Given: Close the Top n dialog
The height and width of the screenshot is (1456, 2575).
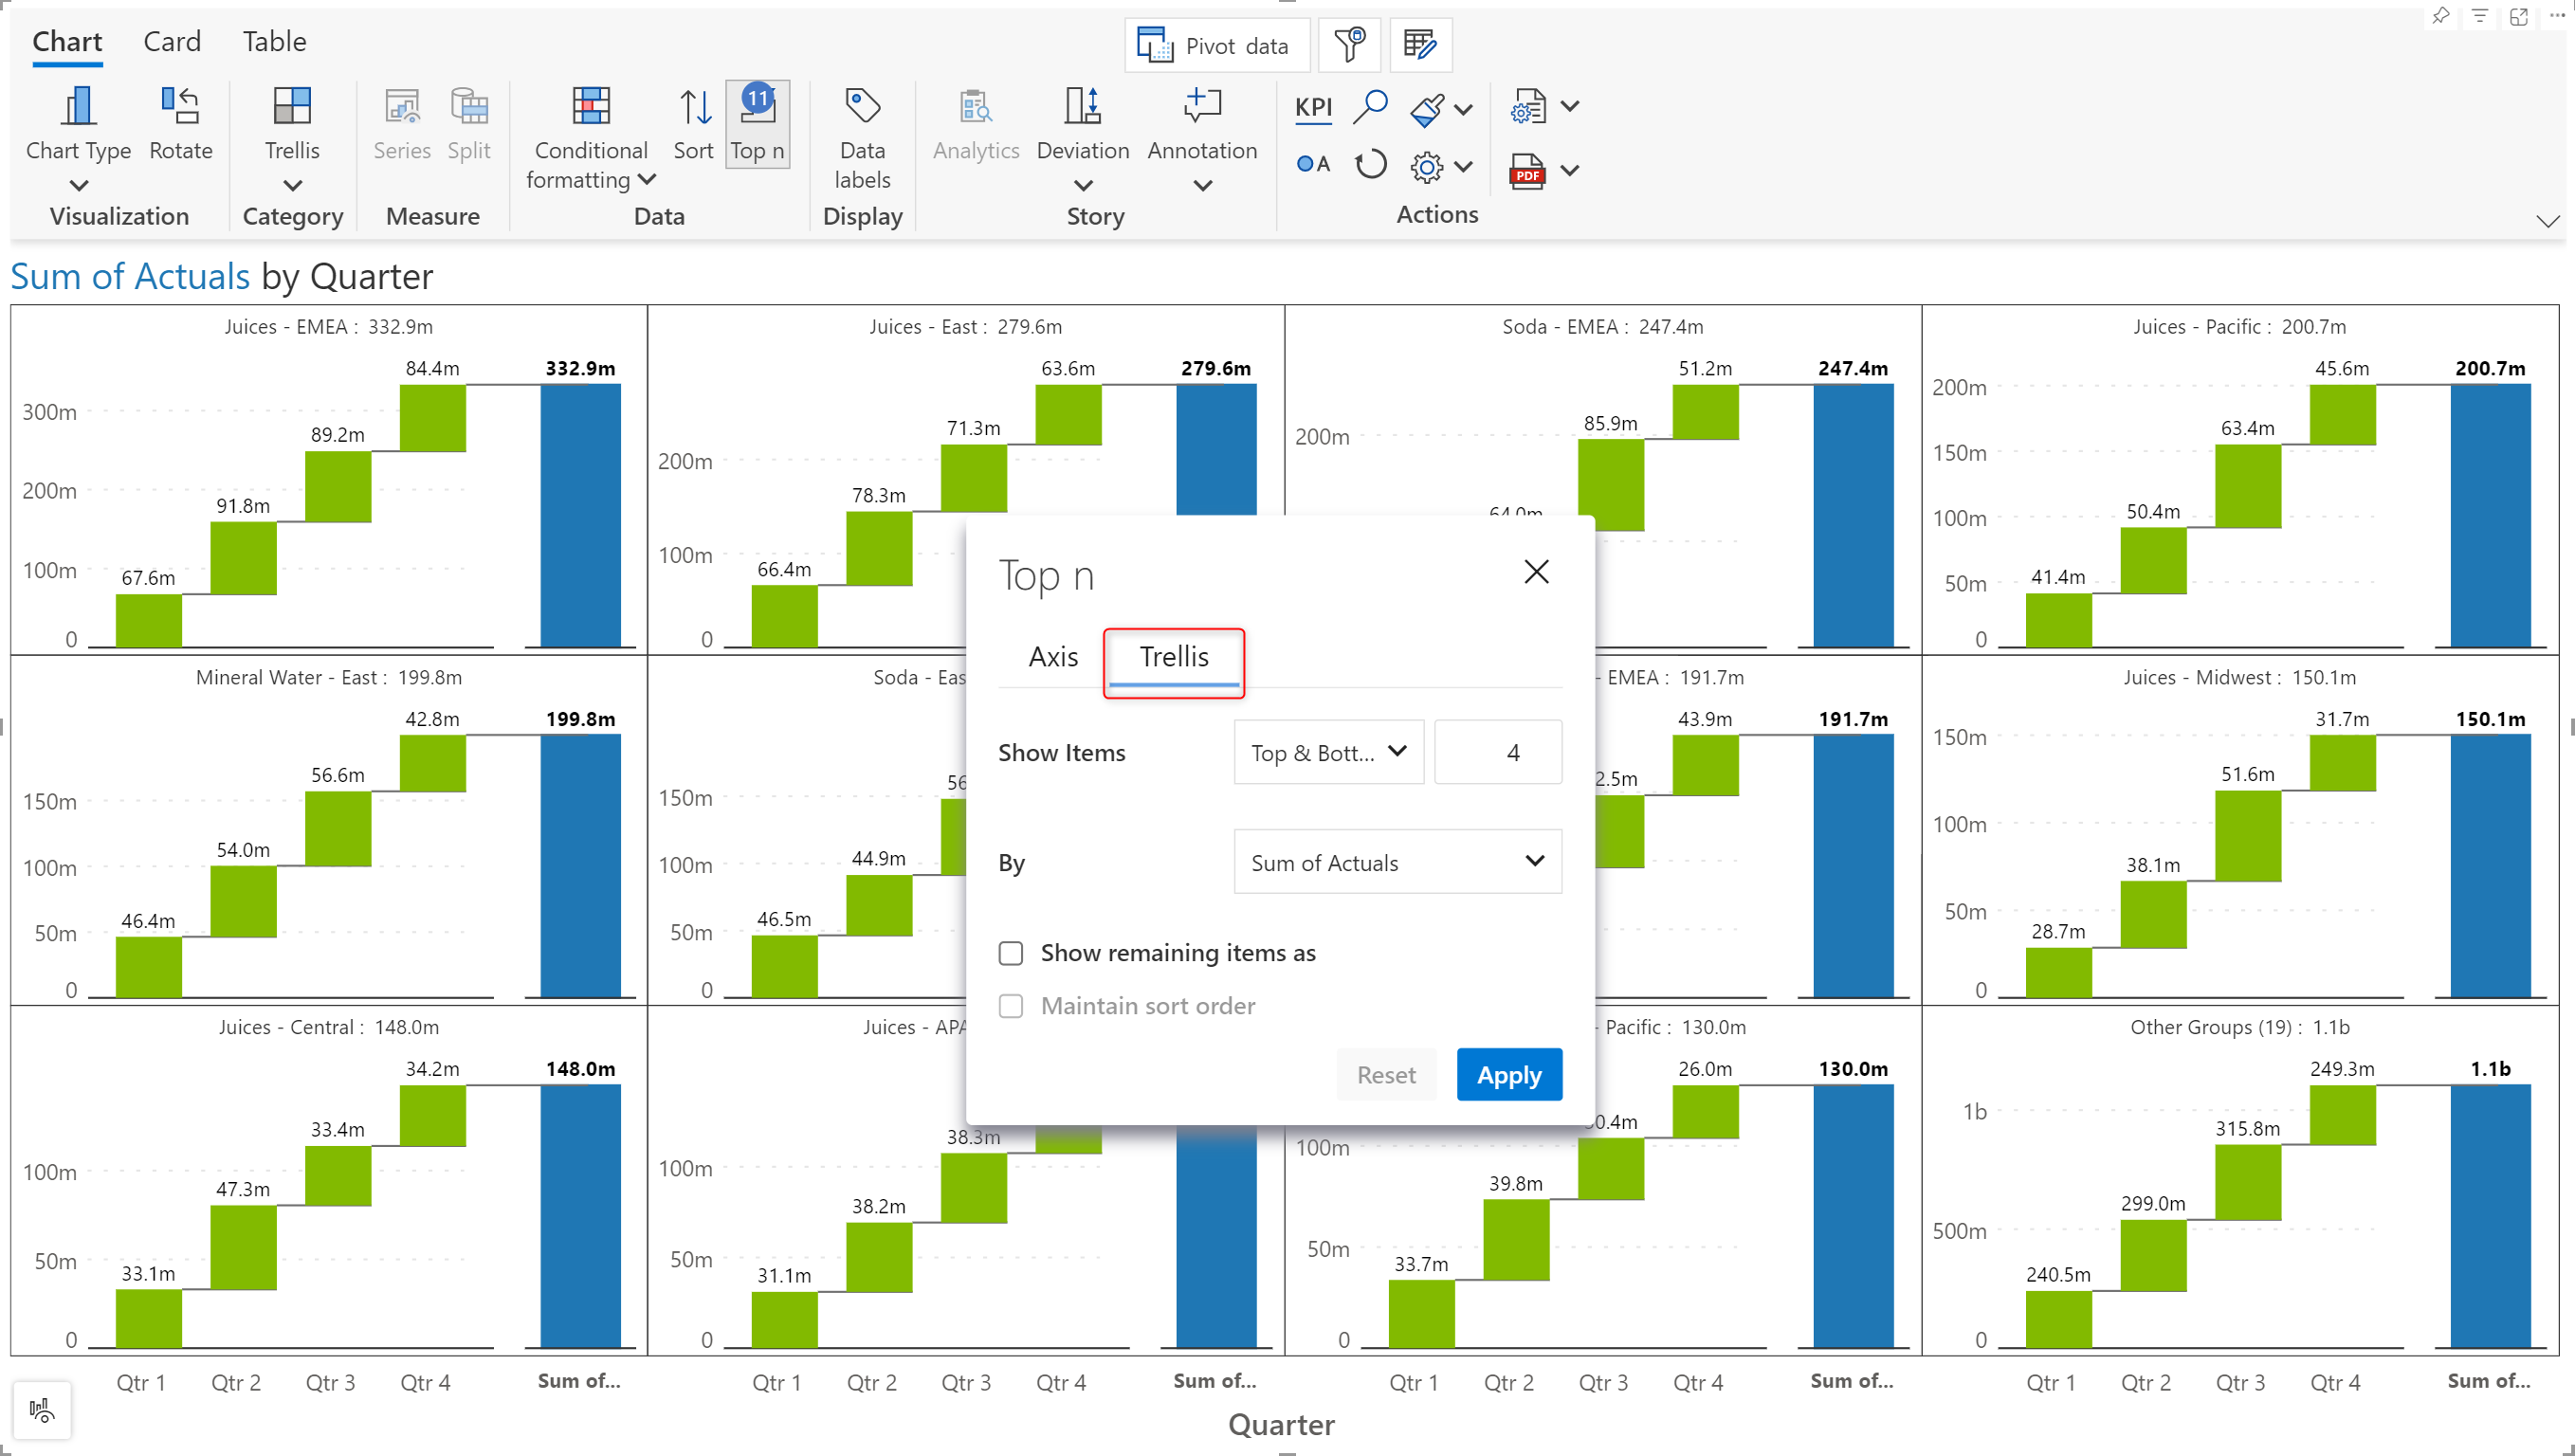Looking at the screenshot, I should click(x=1536, y=572).
